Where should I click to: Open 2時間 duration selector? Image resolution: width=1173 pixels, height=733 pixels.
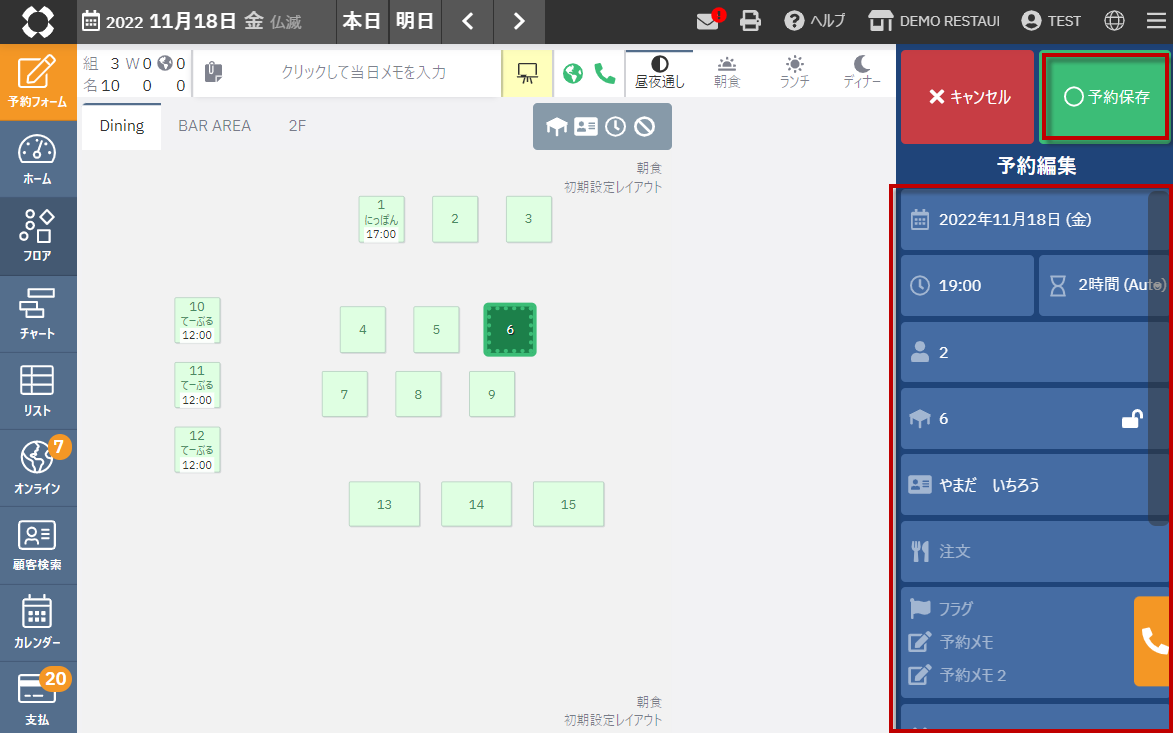click(1104, 286)
